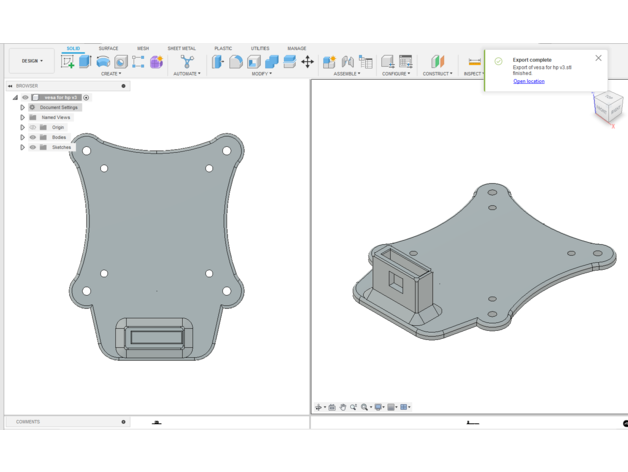This screenshot has width=628, height=472.
Task: Click the Automate fork-shaped icon
Action: 187,62
